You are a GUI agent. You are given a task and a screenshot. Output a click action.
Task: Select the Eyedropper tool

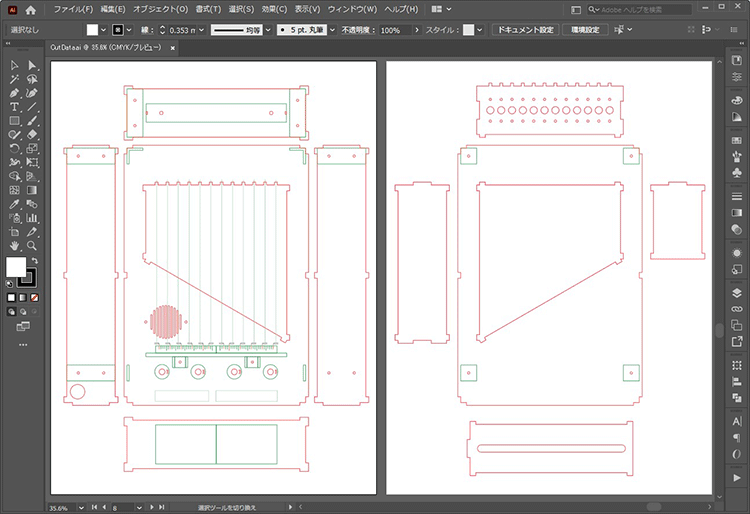(x=15, y=203)
